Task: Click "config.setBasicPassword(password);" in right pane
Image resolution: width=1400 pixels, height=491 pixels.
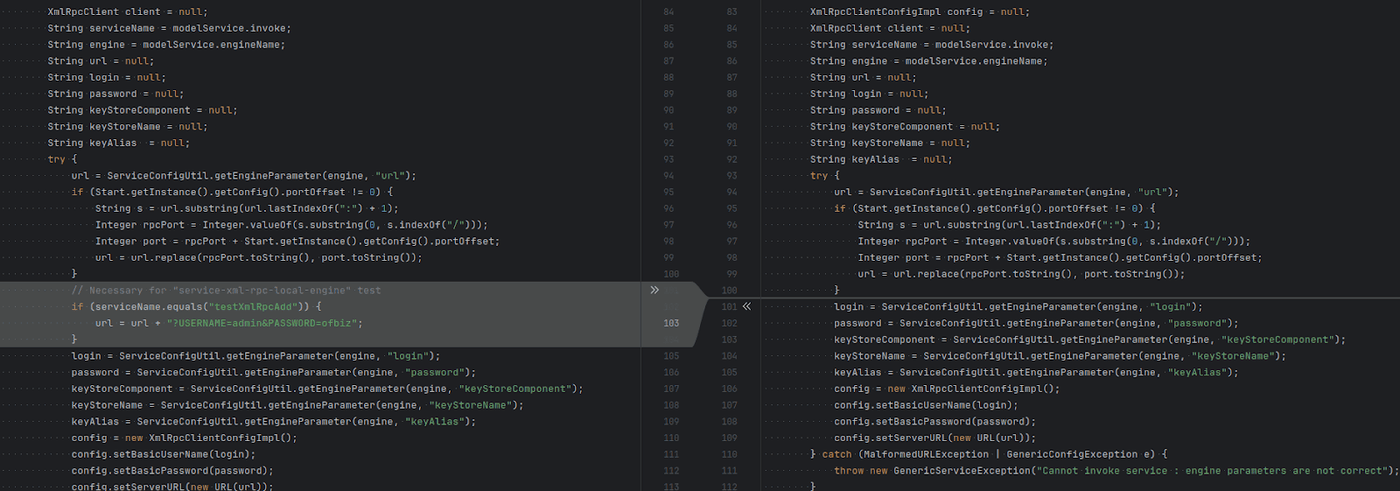Action: point(935,421)
